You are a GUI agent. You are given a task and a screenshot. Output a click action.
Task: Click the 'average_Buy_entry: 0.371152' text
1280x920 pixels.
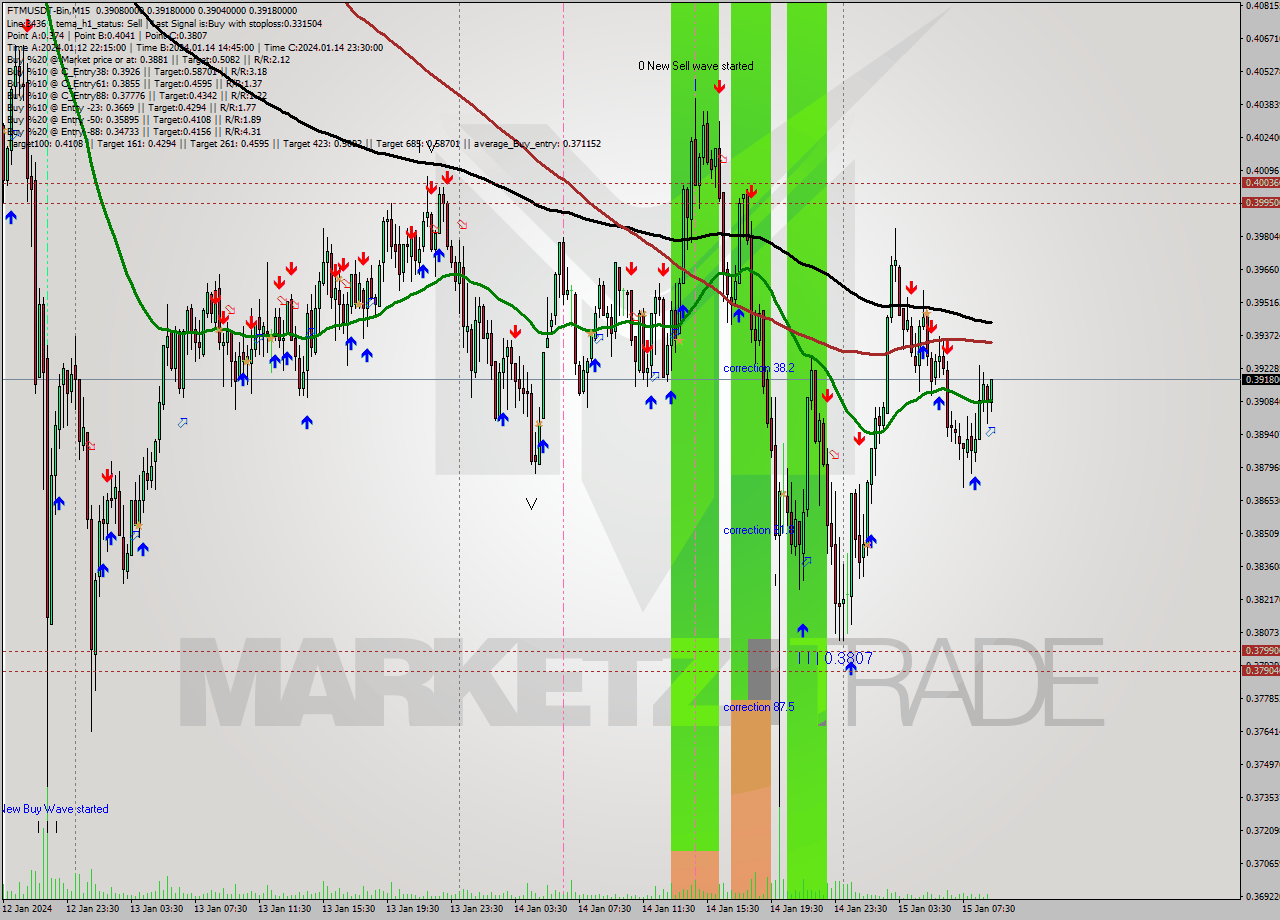pyautogui.click(x=539, y=144)
